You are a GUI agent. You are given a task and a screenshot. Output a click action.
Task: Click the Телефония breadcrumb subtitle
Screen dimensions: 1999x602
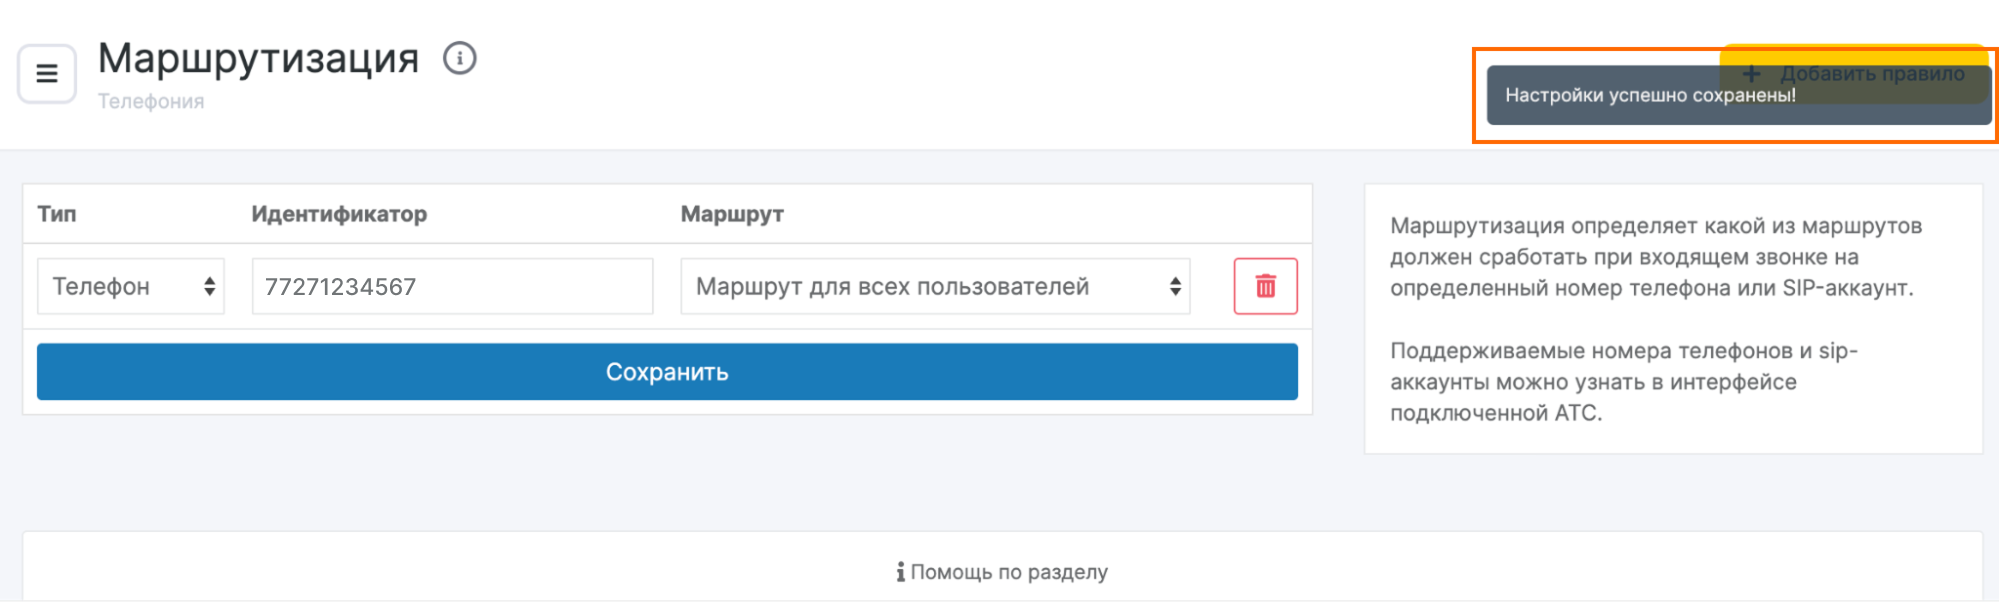click(151, 102)
